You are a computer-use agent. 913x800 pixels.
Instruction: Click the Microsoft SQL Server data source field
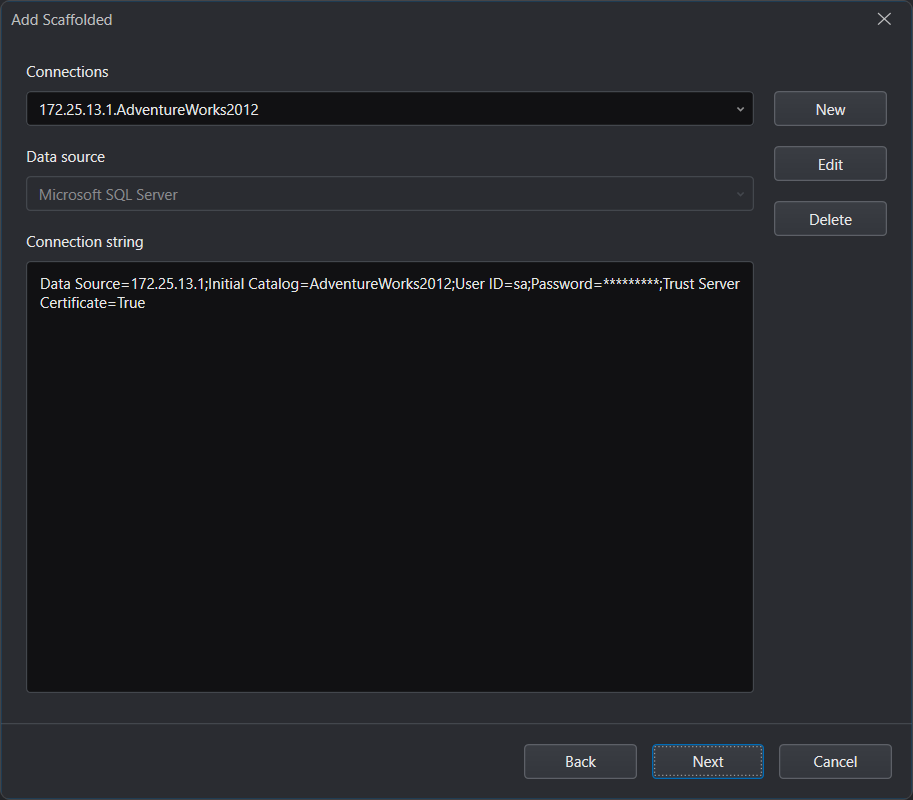[108, 195]
